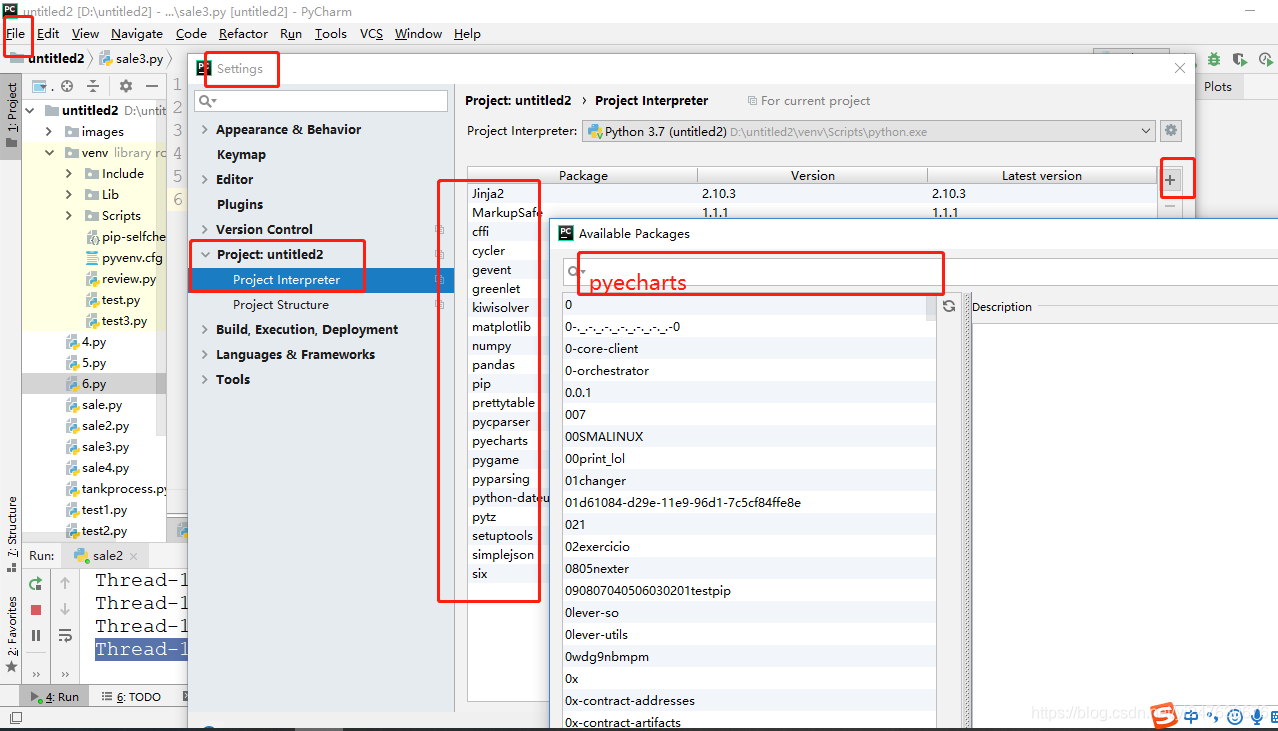Select matplotlib in installed packages

pos(502,327)
